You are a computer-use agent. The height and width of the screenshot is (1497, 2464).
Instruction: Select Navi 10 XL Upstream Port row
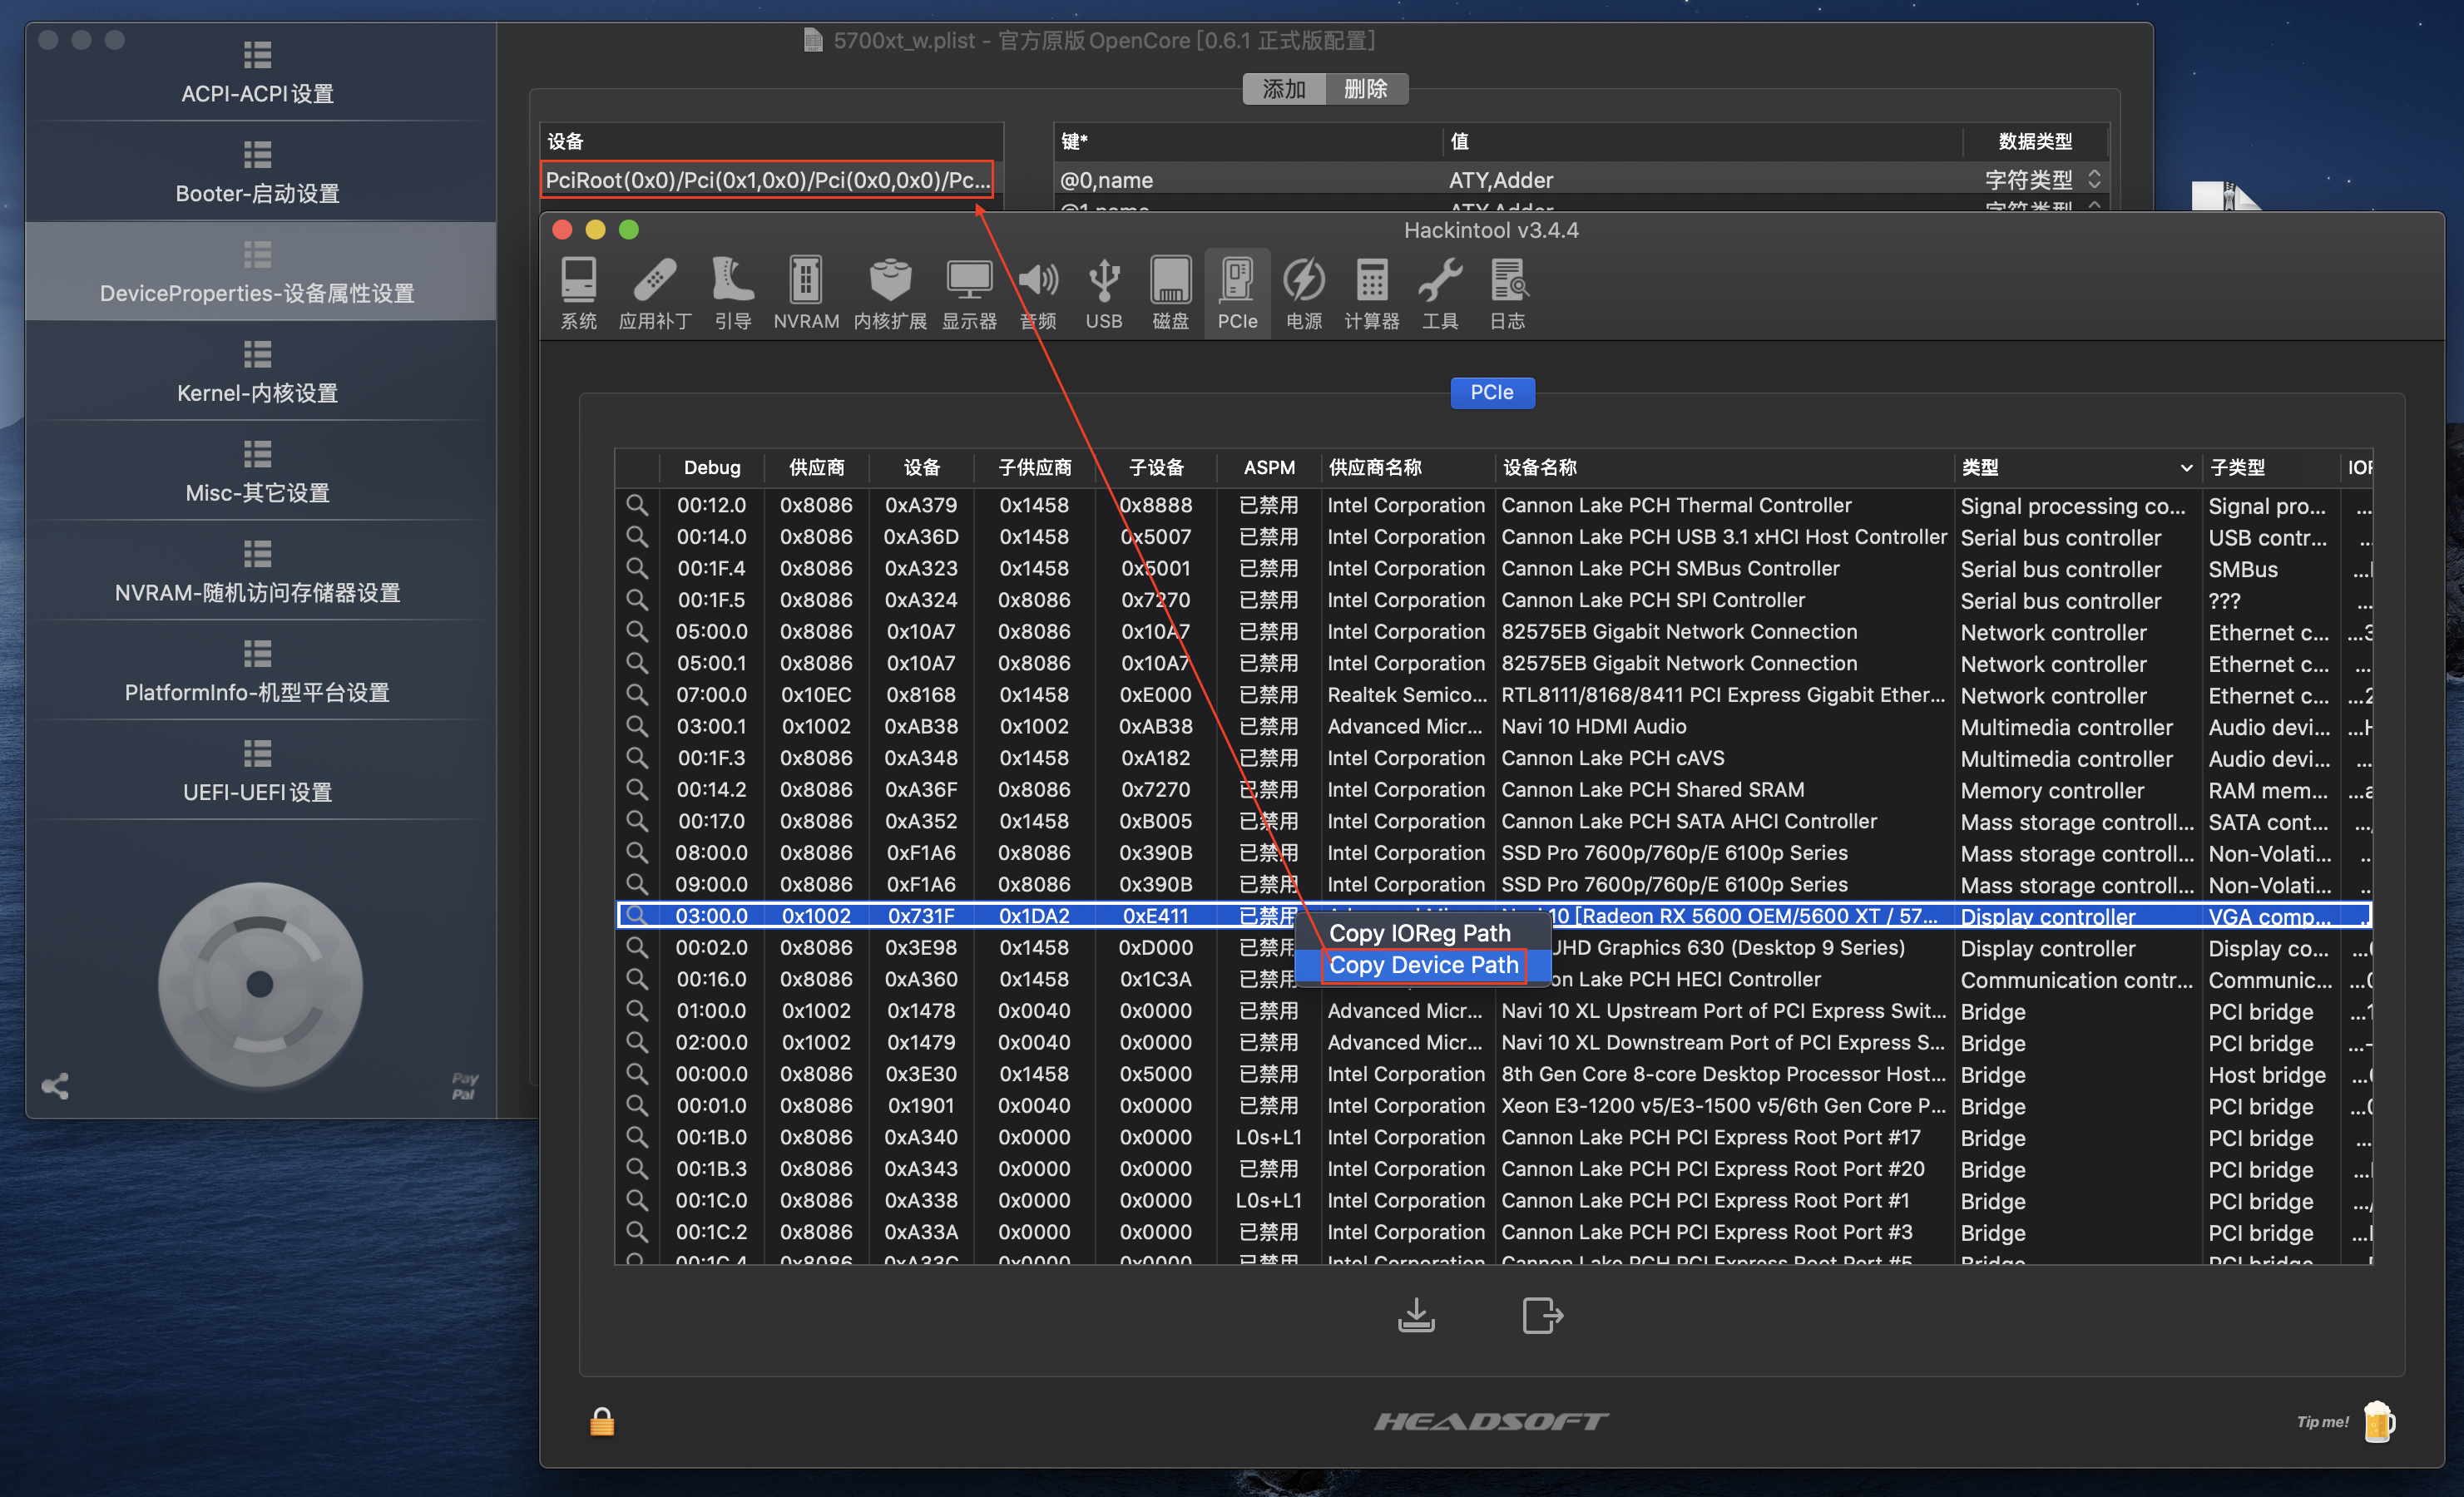tap(1494, 1010)
